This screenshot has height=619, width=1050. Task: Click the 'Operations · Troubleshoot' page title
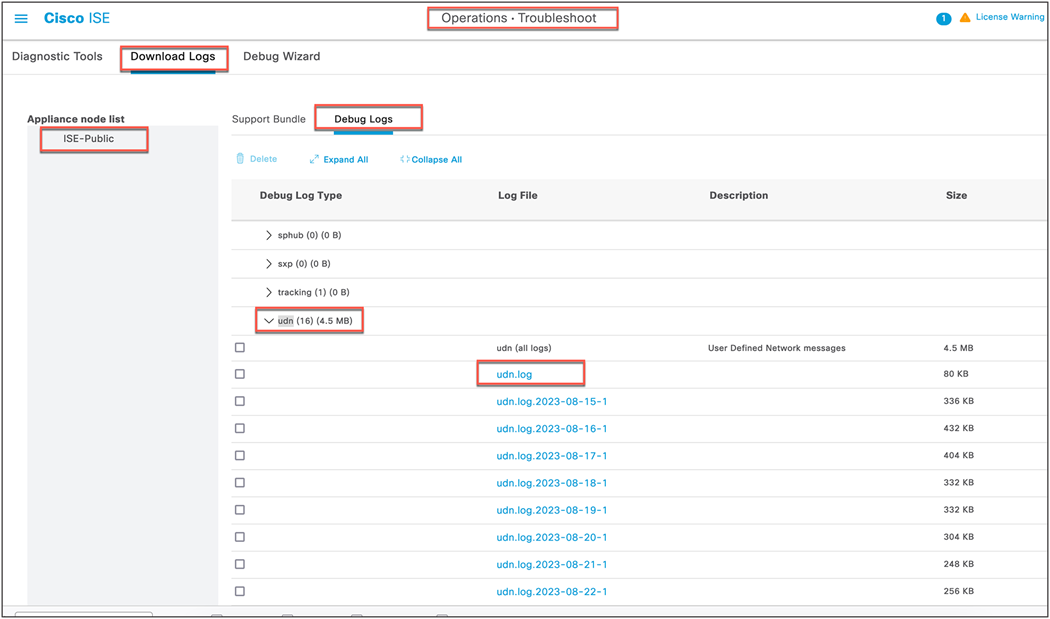(x=519, y=18)
